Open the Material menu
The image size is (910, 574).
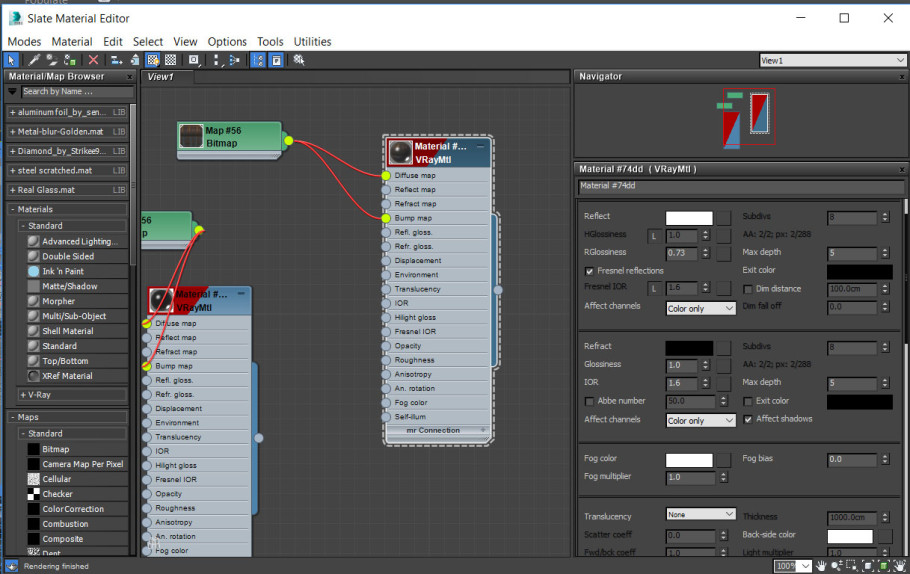pyautogui.click(x=72, y=42)
